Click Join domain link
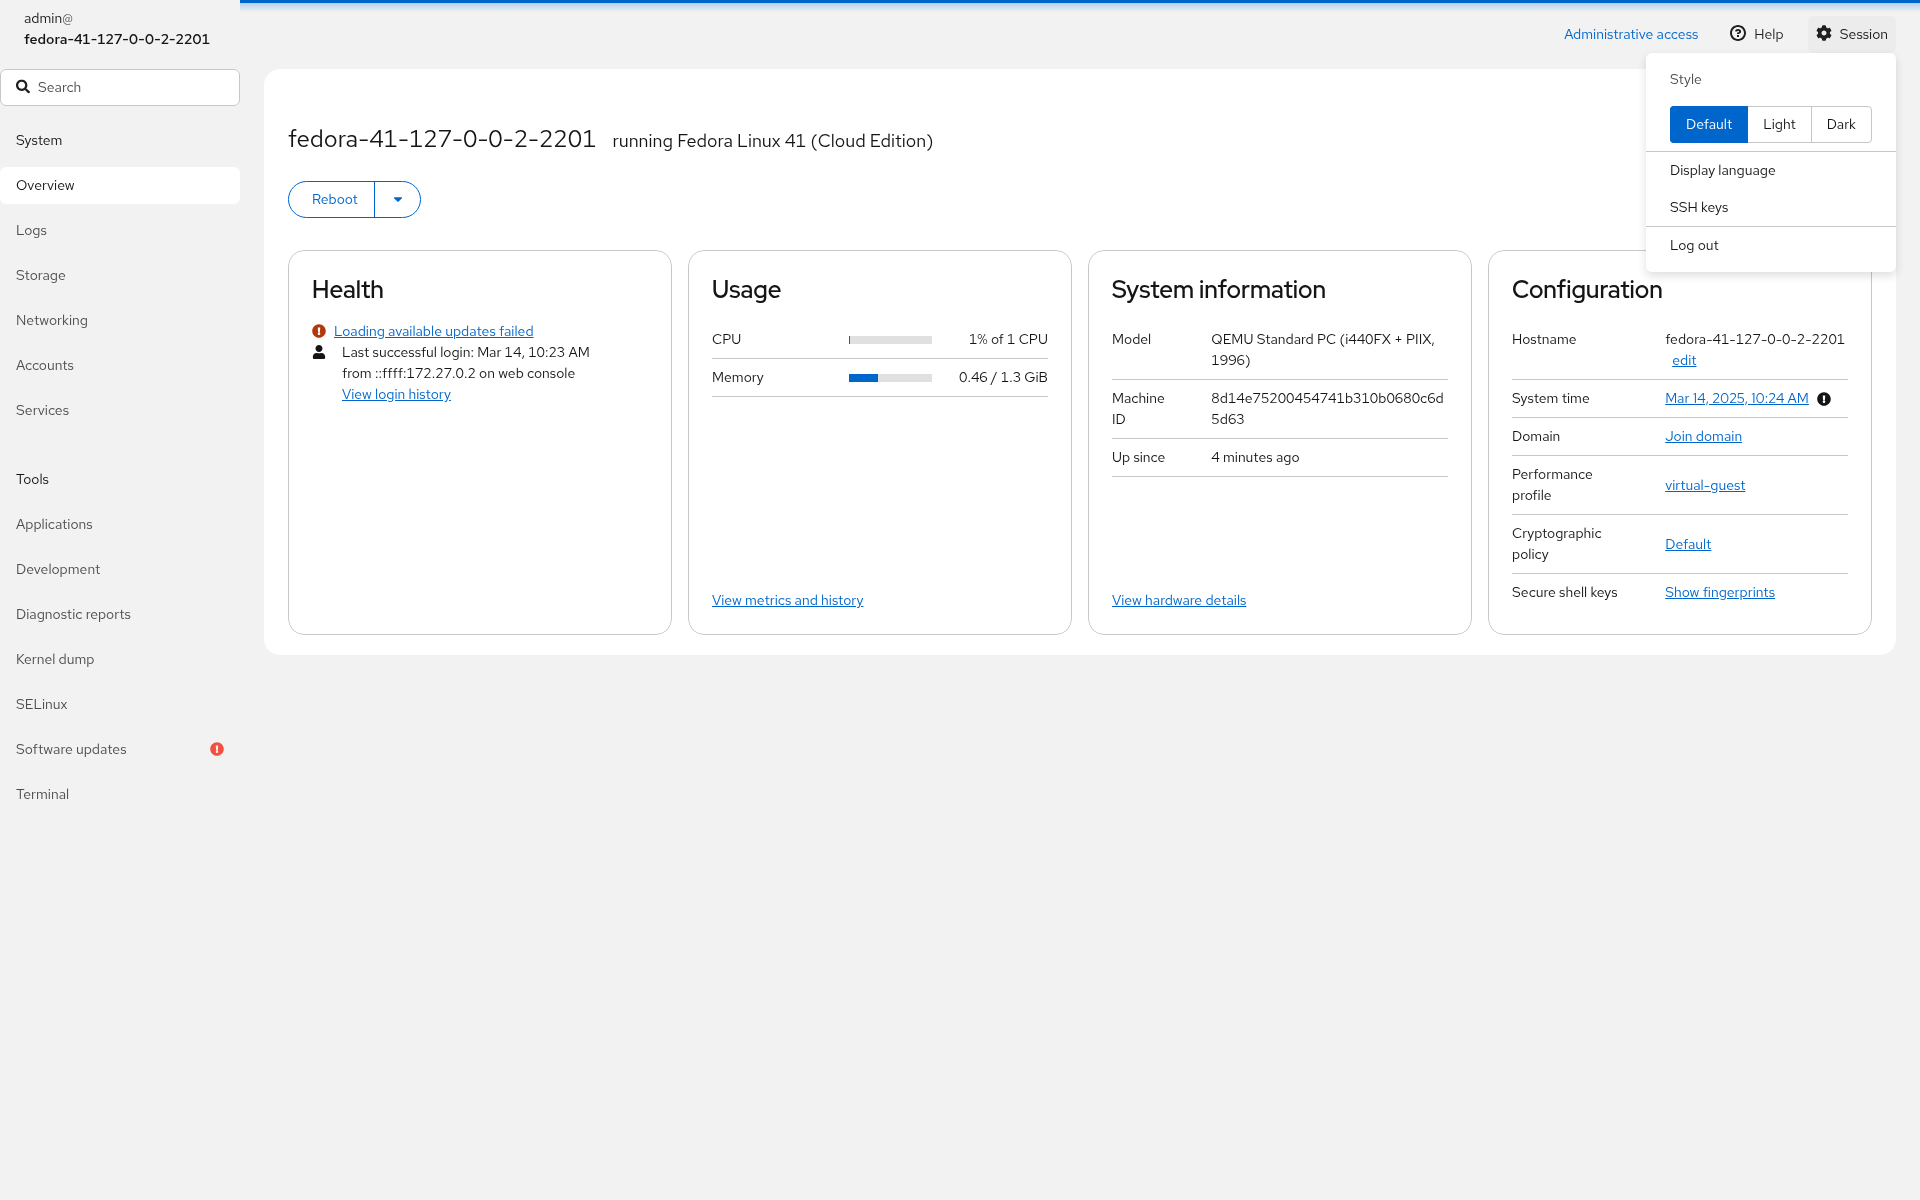Screen dimensions: 1920x1200 point(1703,436)
